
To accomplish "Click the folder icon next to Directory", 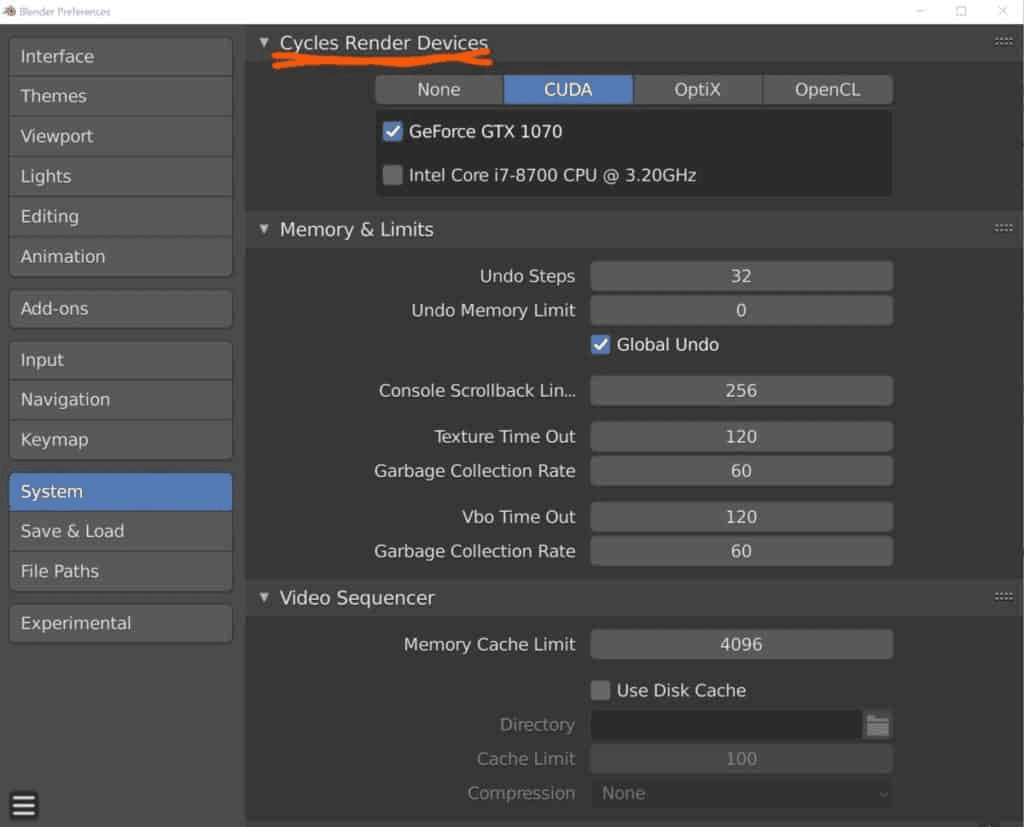I will coord(877,725).
